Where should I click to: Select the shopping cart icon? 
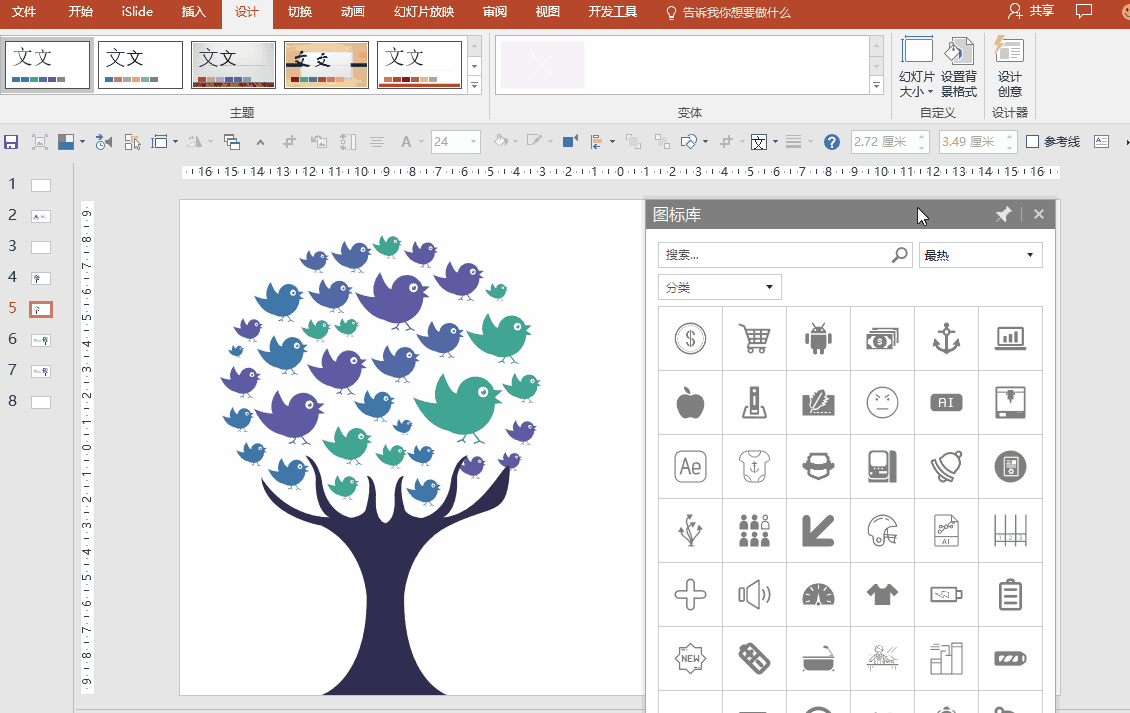(755, 339)
